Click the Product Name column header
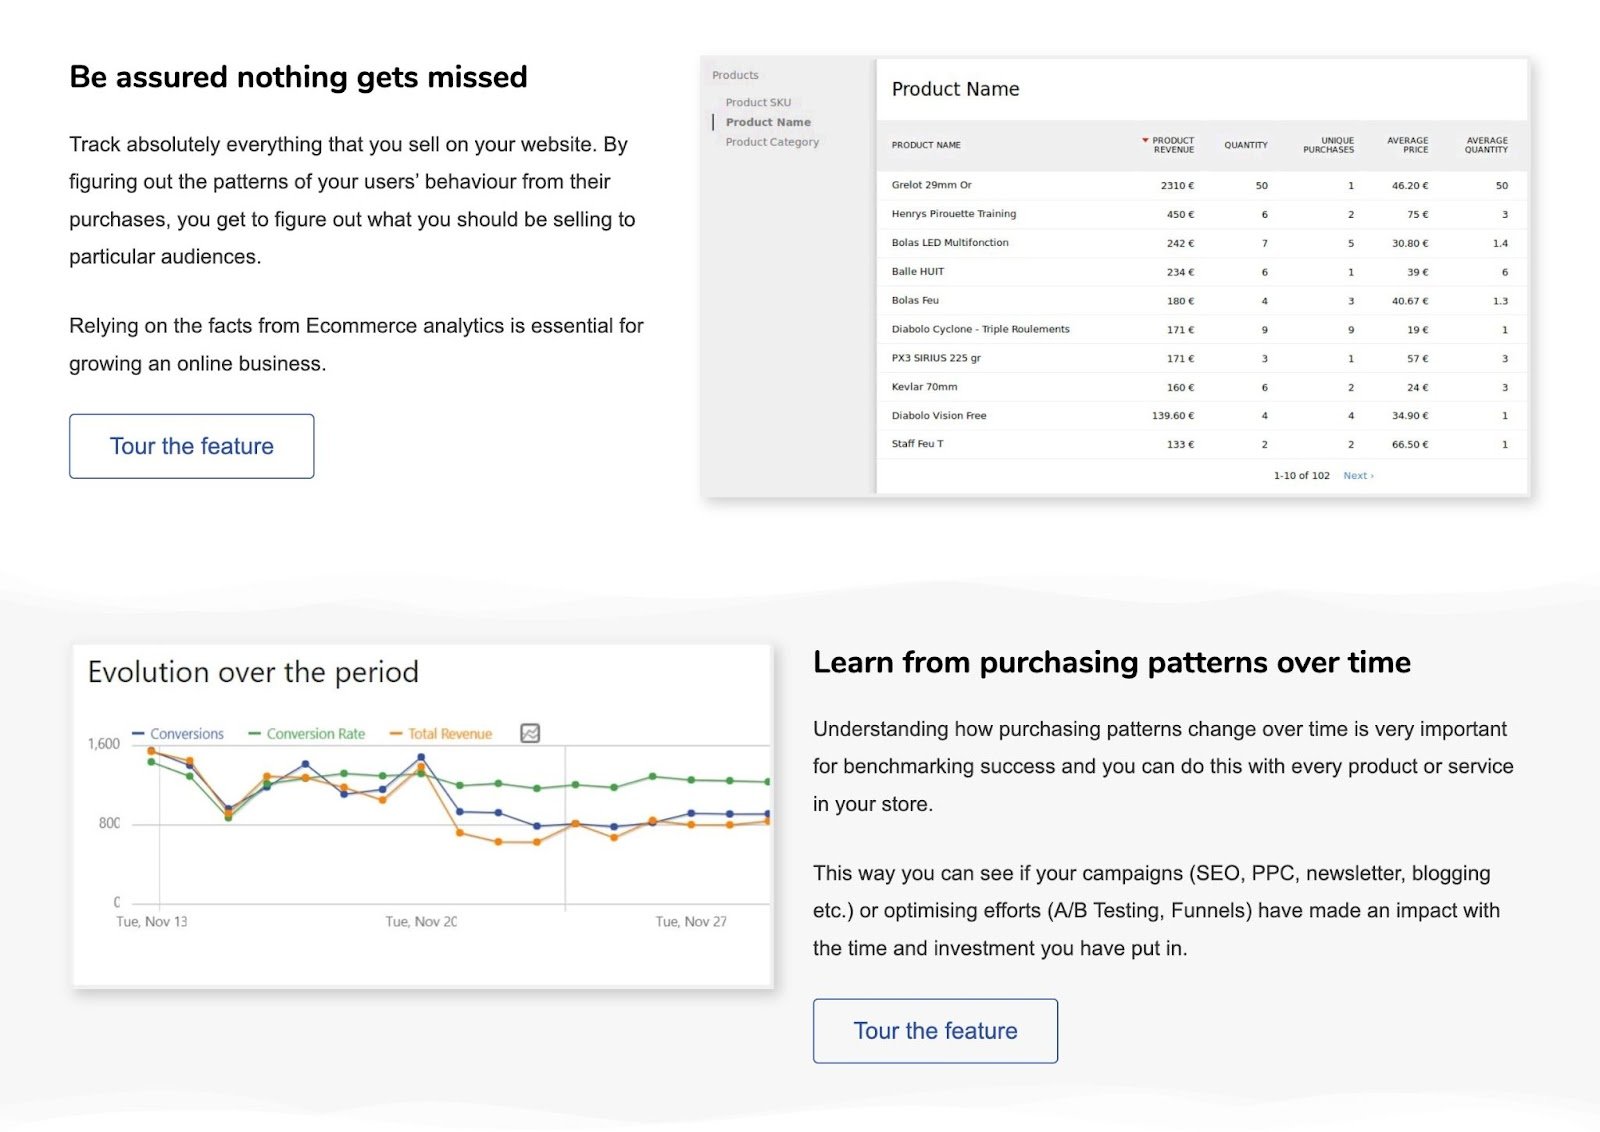The height and width of the screenshot is (1132, 1600). tap(926, 145)
